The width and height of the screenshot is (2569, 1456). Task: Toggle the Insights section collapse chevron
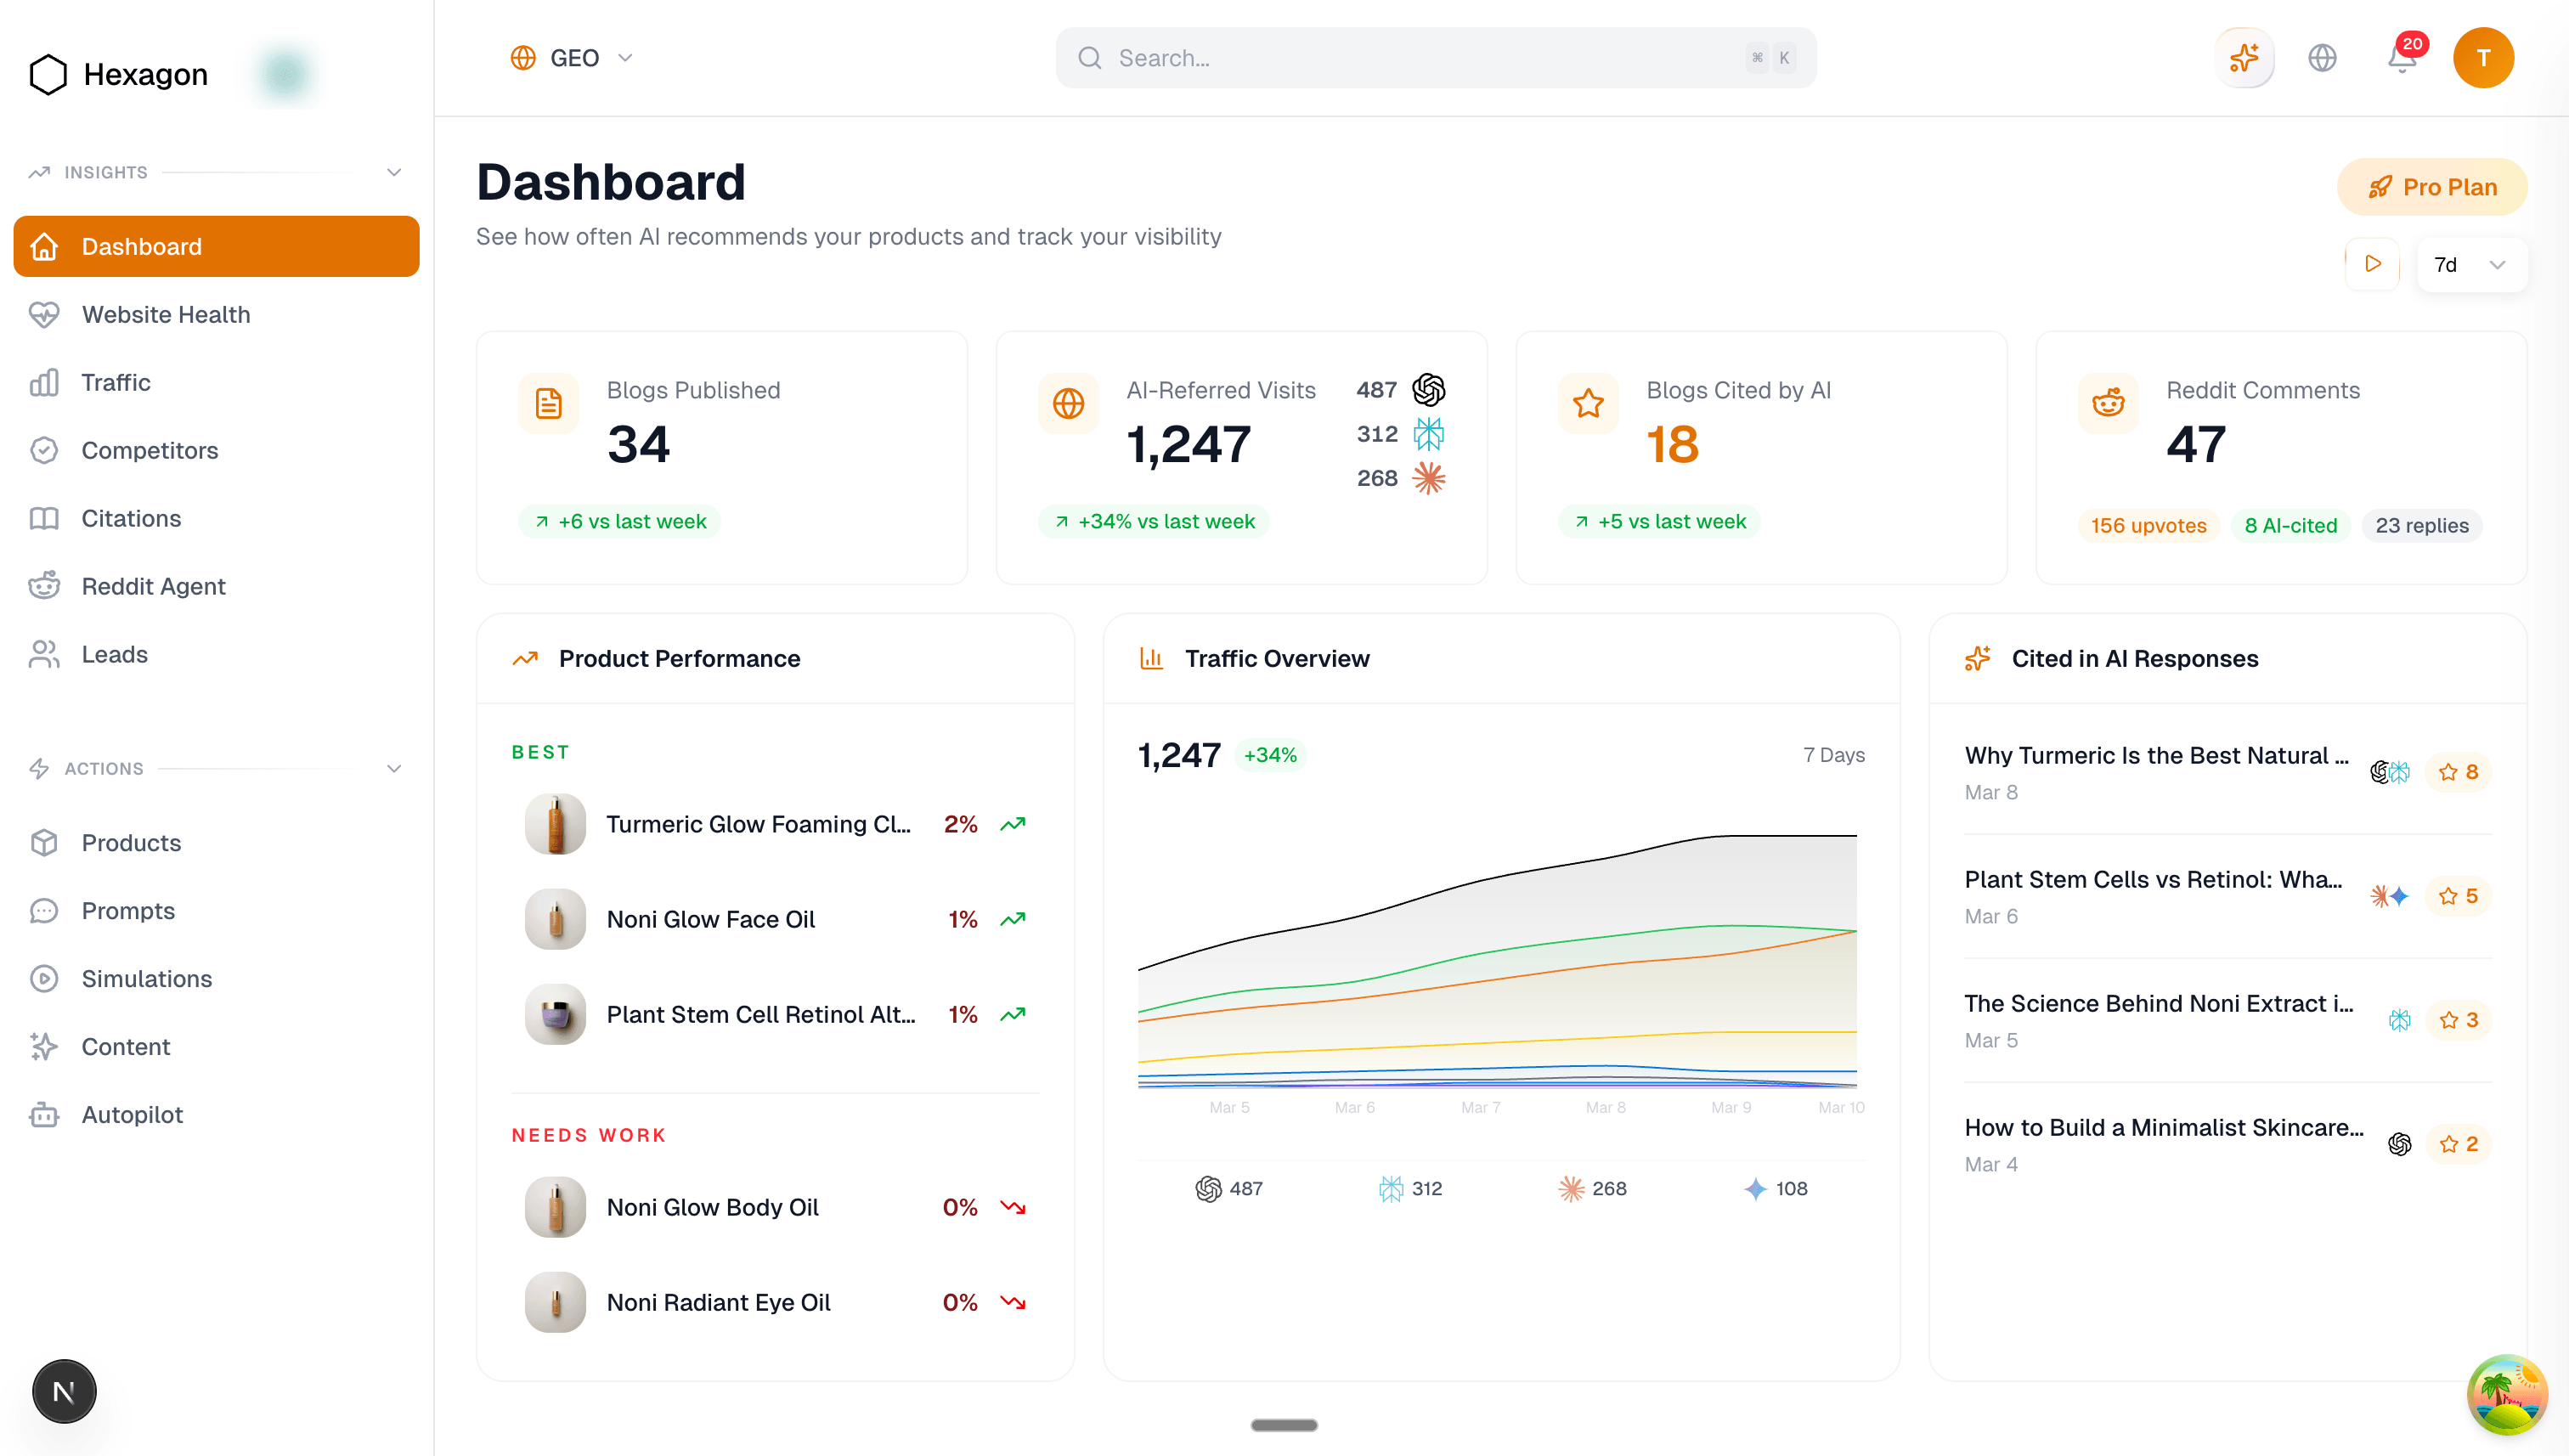pos(394,172)
